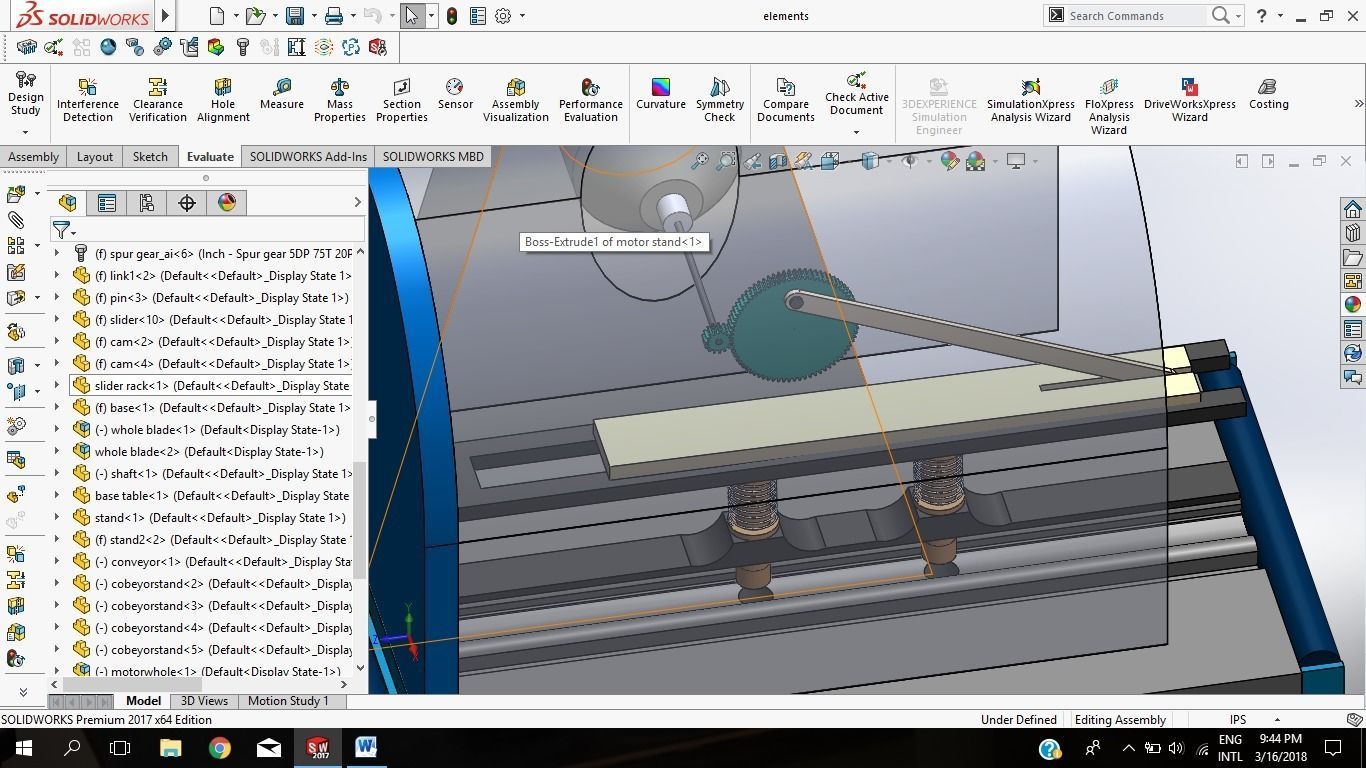
Task: Click the Save icon
Action: 294,16
